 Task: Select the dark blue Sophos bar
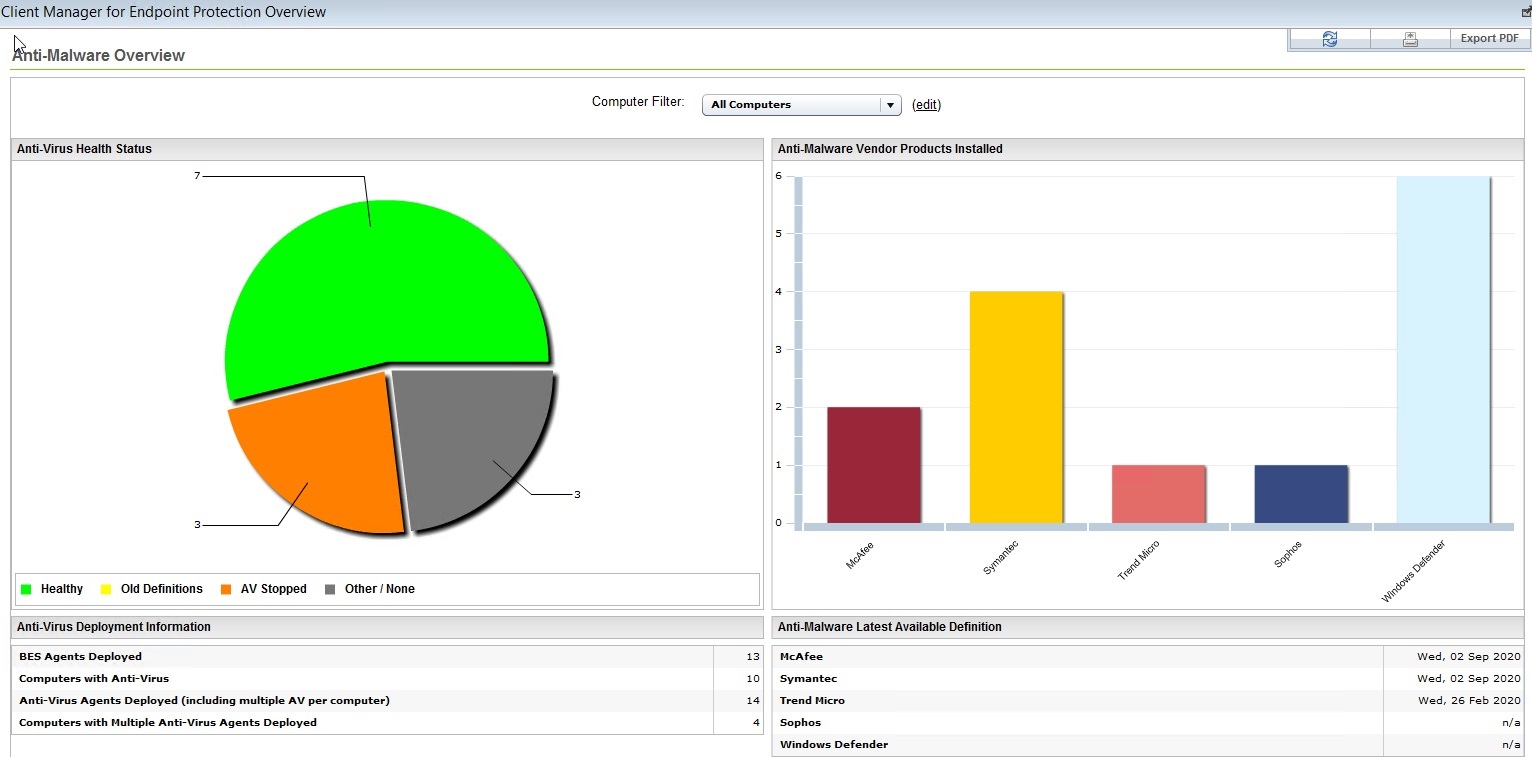[x=1301, y=494]
